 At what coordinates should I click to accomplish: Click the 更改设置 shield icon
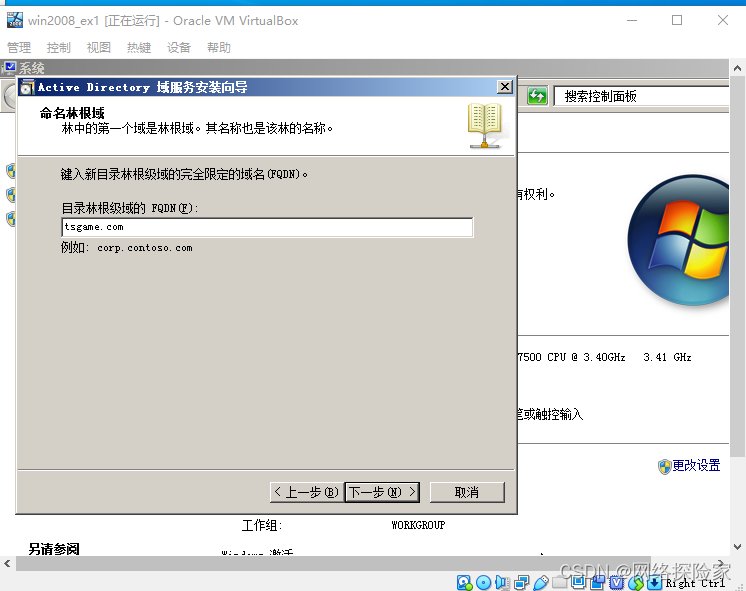[x=664, y=467]
